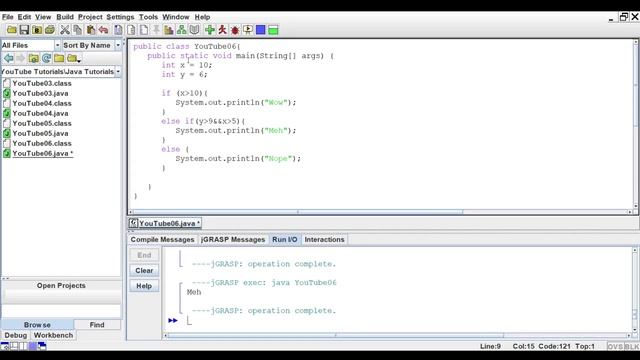Click the Generate CSD page icon
This screenshot has width=640, height=360.
(x=118, y=30)
